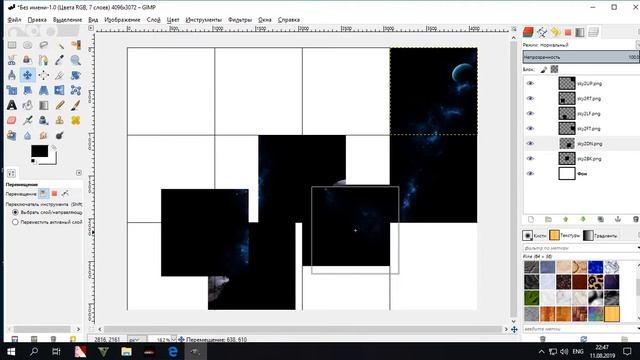The width and height of the screenshot is (640, 360).
Task: Open the tool options panel menu
Action: click(79, 173)
